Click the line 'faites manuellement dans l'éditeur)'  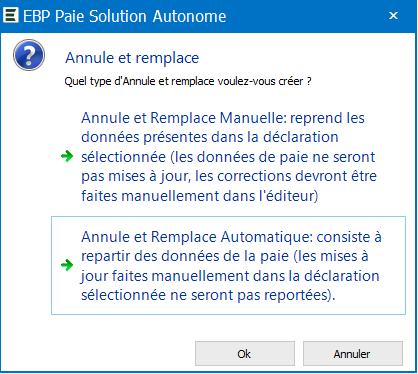point(199,196)
